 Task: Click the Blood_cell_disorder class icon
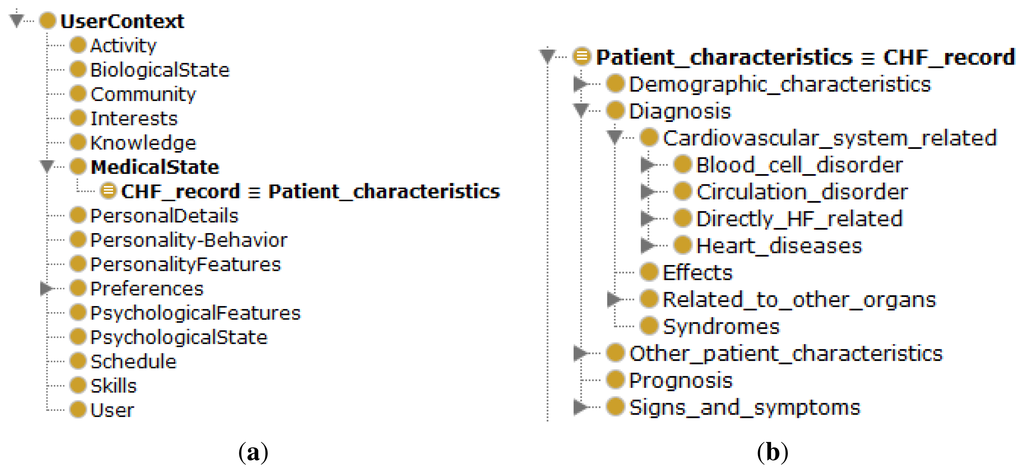click(x=685, y=165)
